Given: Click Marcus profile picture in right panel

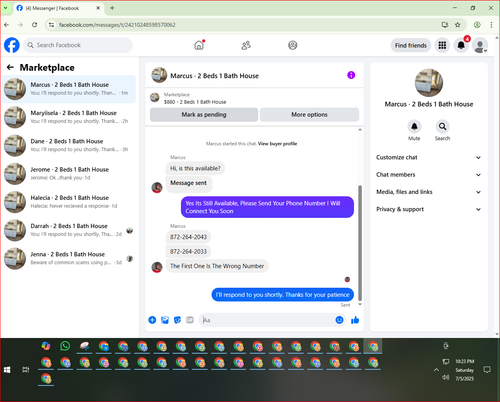Looking at the screenshot, I should coord(429,83).
